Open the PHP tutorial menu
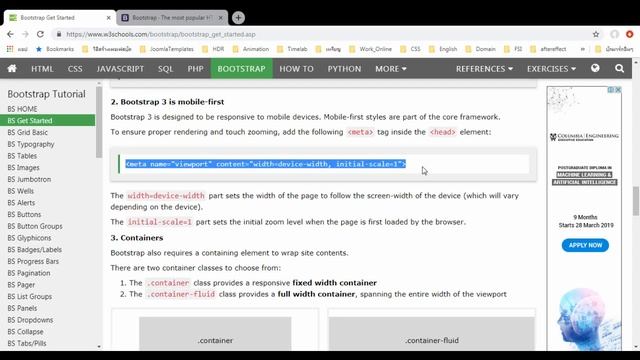The width and height of the screenshot is (640, 360). (x=196, y=69)
